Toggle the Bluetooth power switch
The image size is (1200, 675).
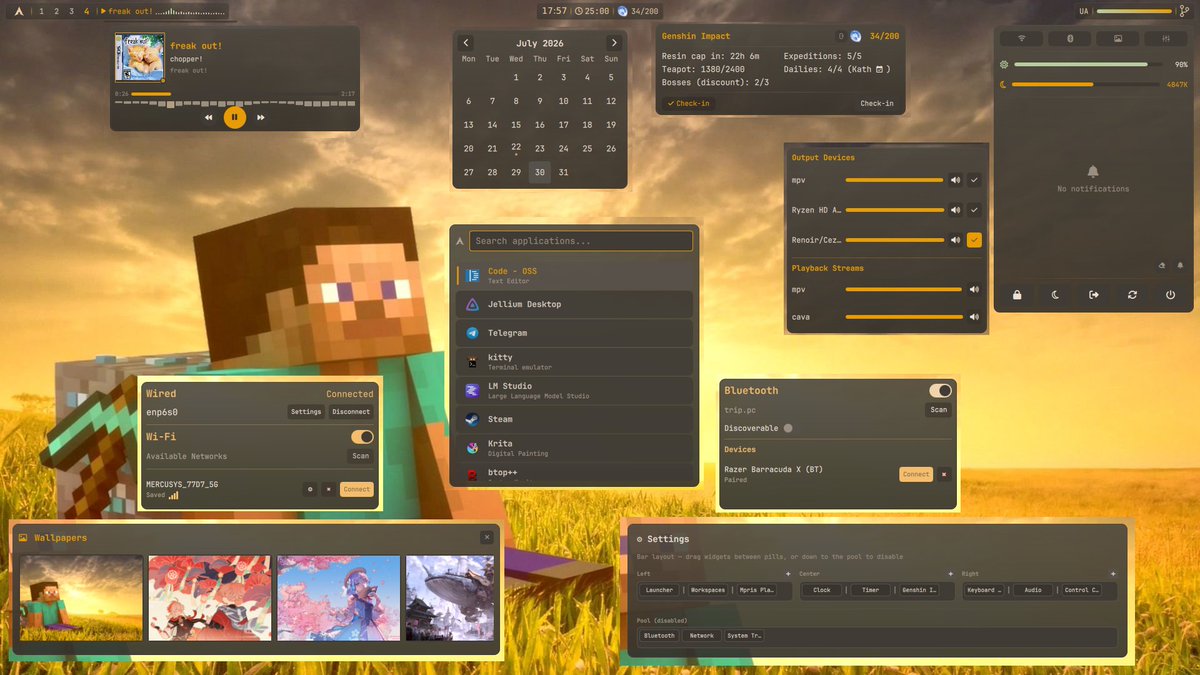click(x=940, y=391)
